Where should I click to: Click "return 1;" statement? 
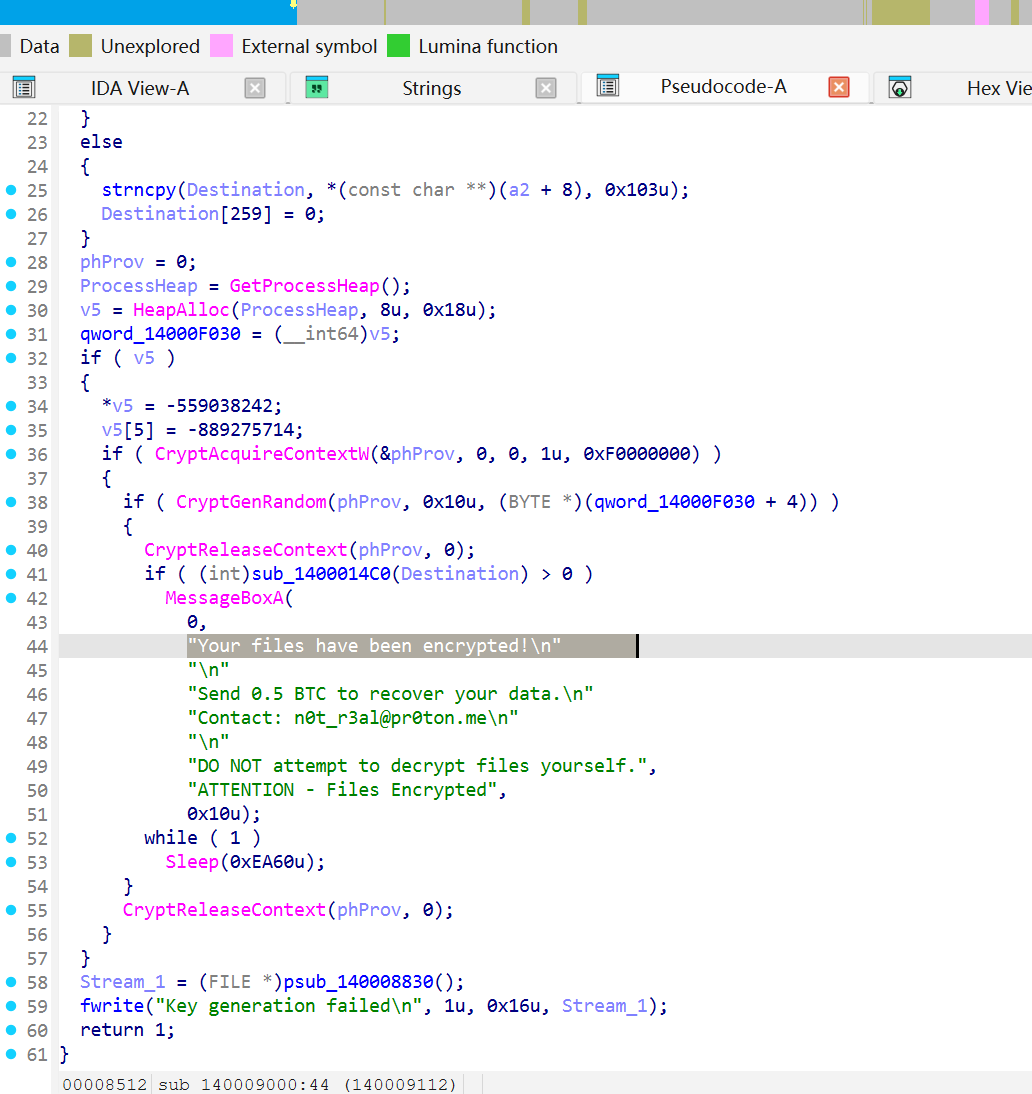click(128, 1030)
